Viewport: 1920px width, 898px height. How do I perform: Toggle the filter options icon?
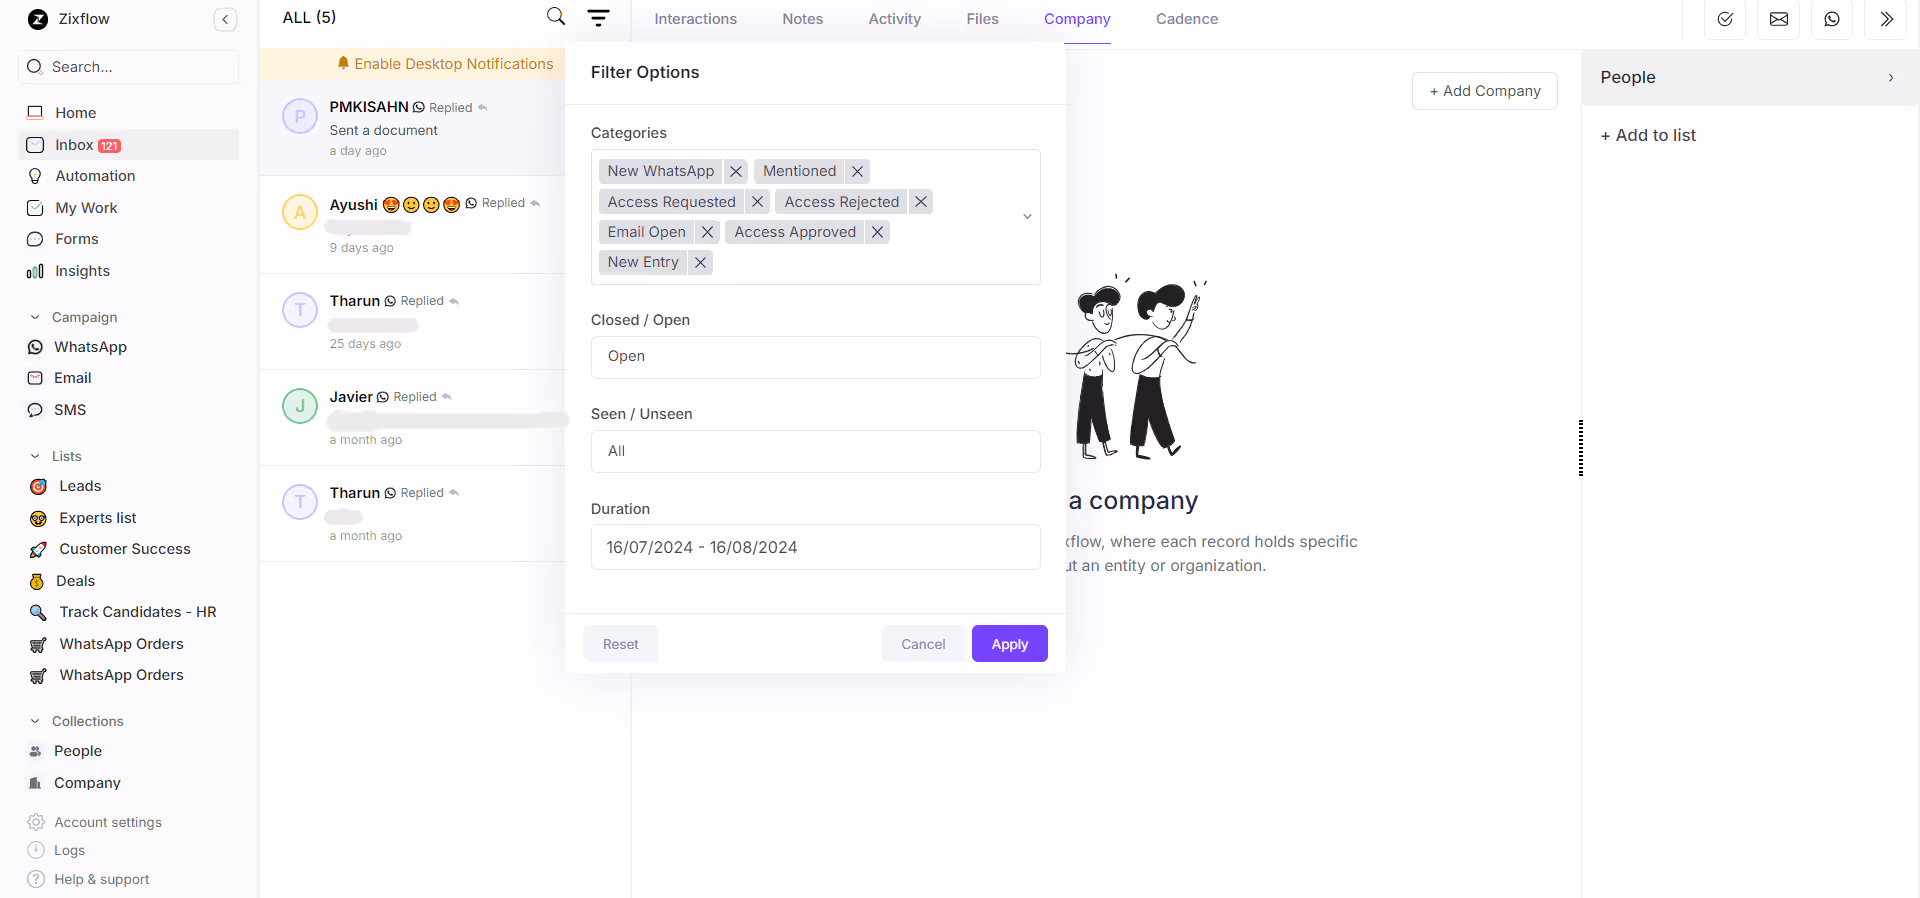pos(598,18)
